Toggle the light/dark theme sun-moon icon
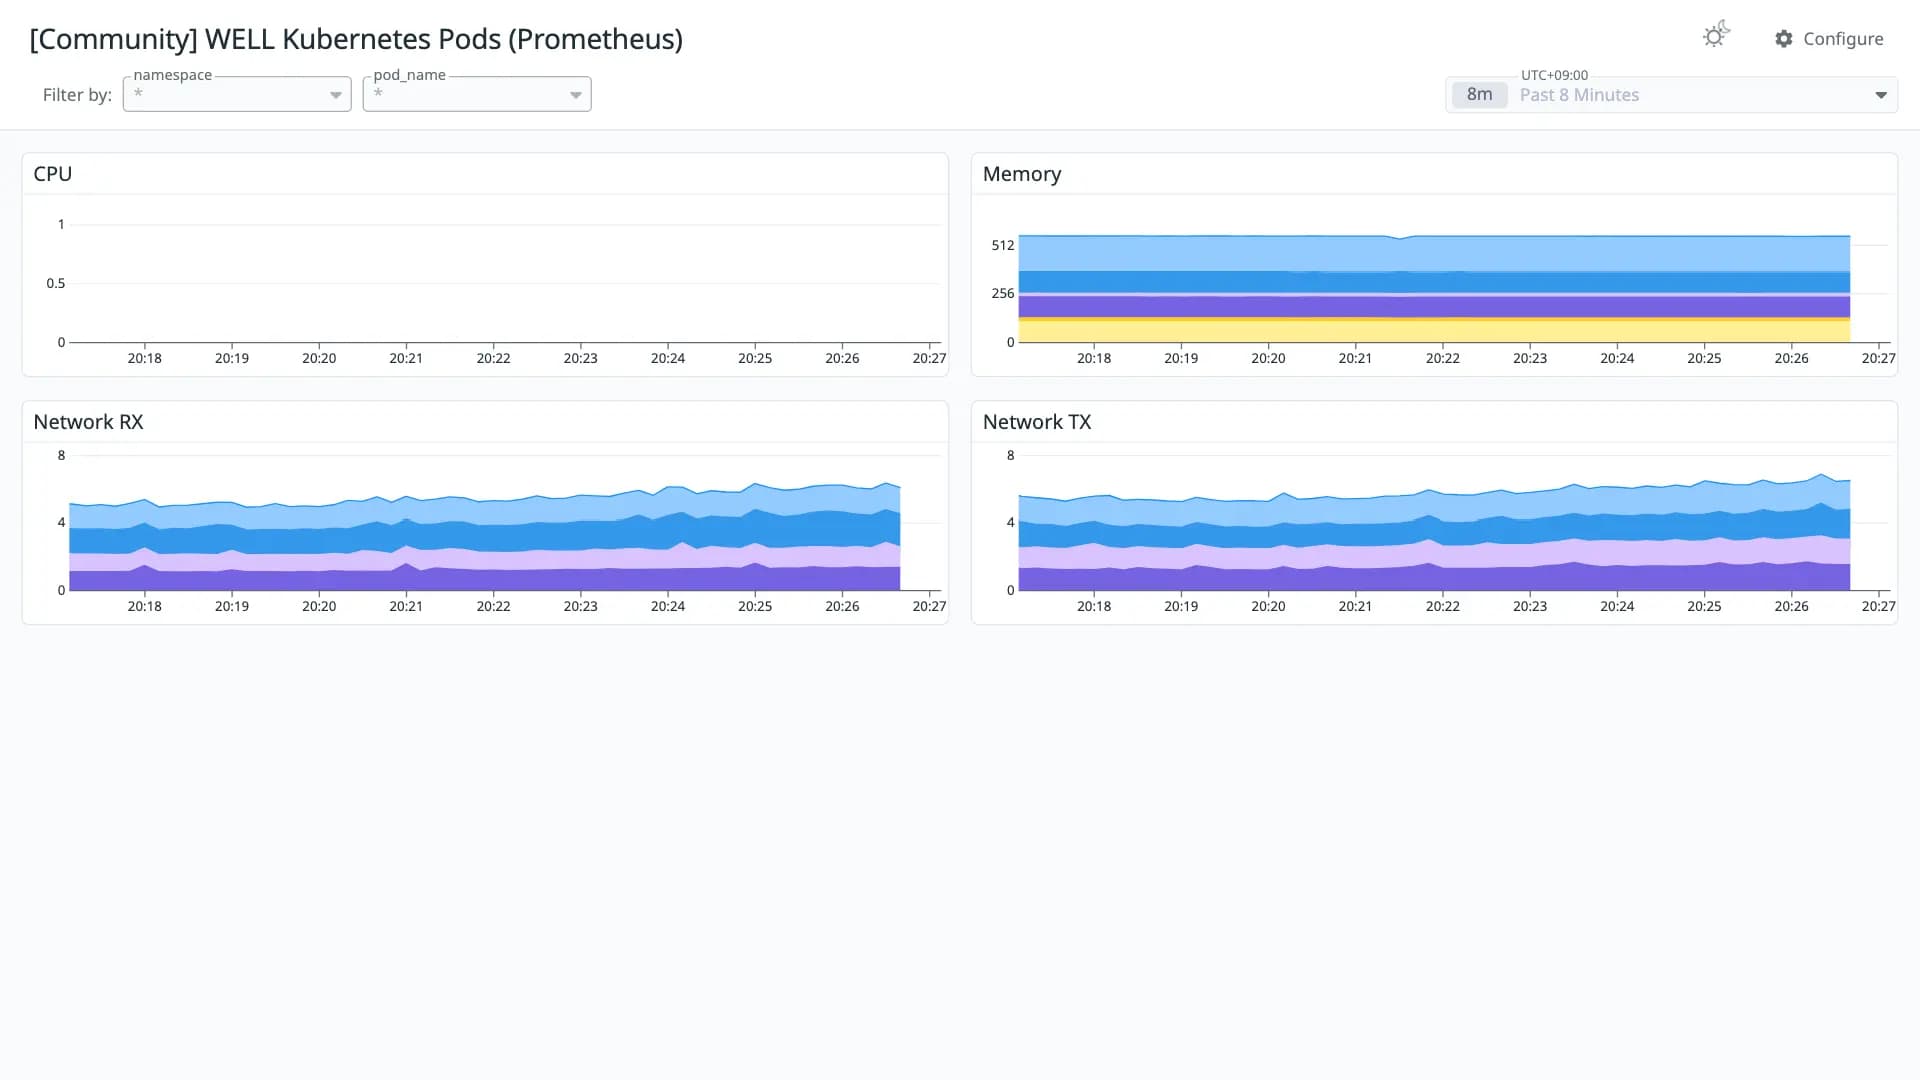The width and height of the screenshot is (1920, 1080). click(x=1716, y=35)
